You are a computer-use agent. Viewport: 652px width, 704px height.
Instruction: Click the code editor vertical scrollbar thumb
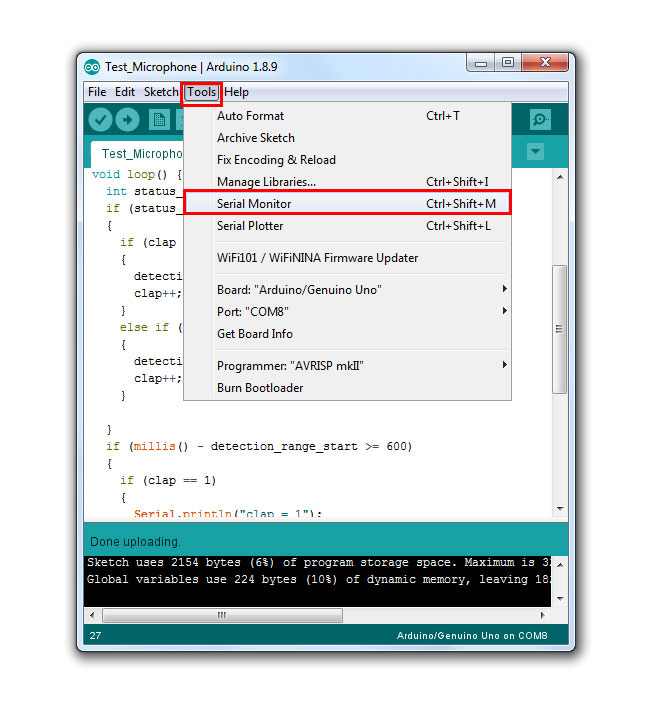tap(559, 329)
